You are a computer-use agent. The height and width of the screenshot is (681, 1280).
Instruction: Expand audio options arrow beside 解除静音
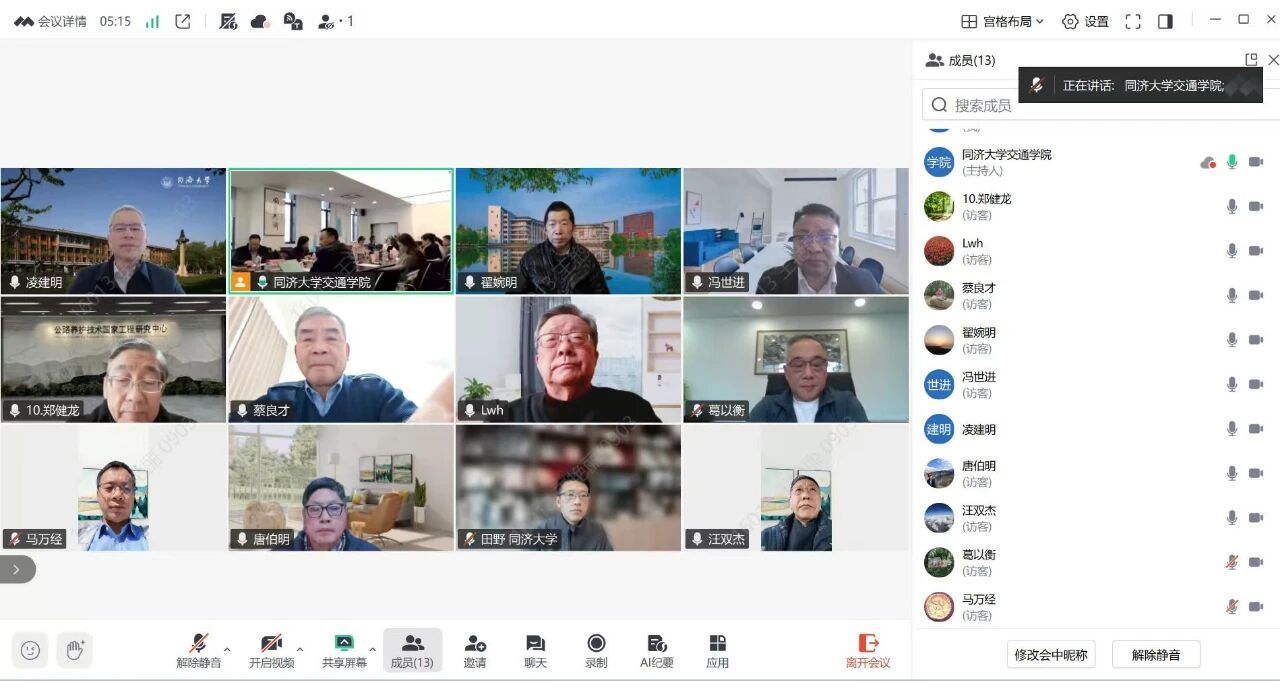tap(227, 650)
